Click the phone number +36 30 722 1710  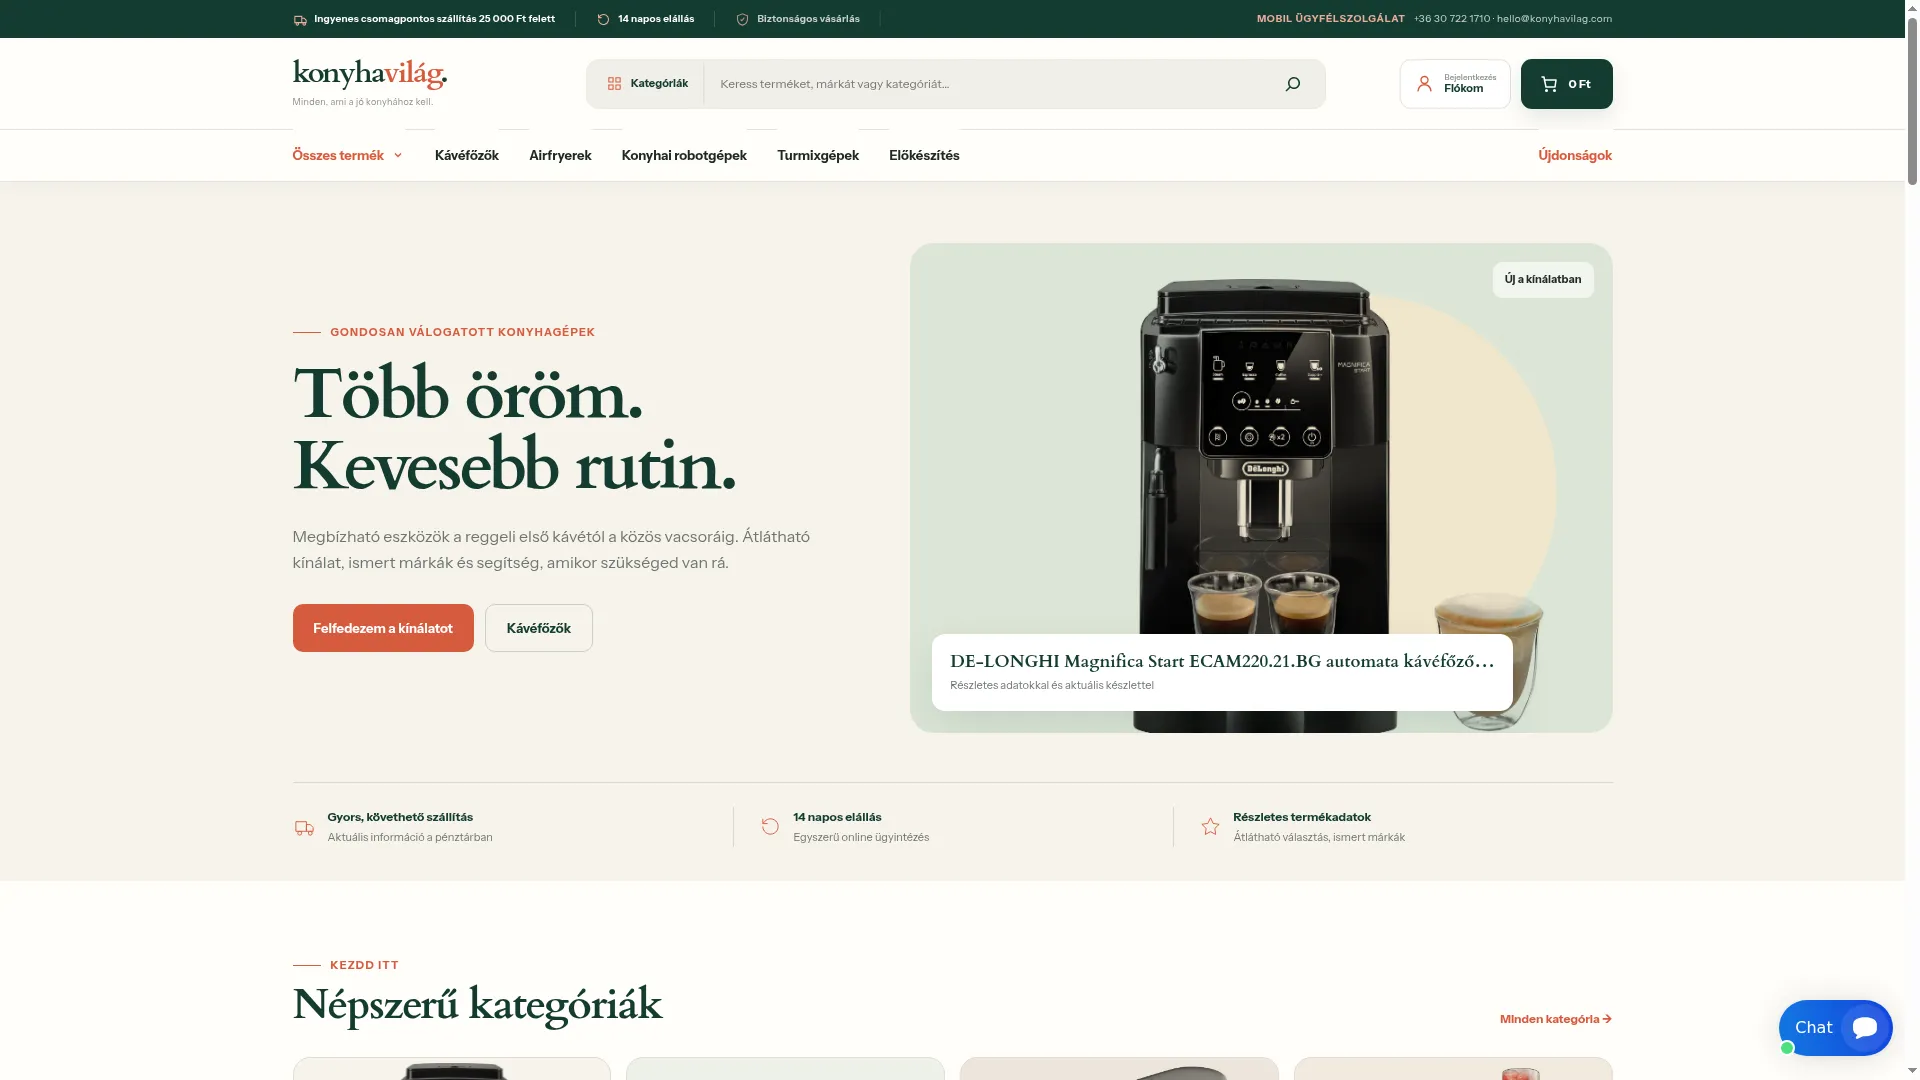[x=1452, y=19]
